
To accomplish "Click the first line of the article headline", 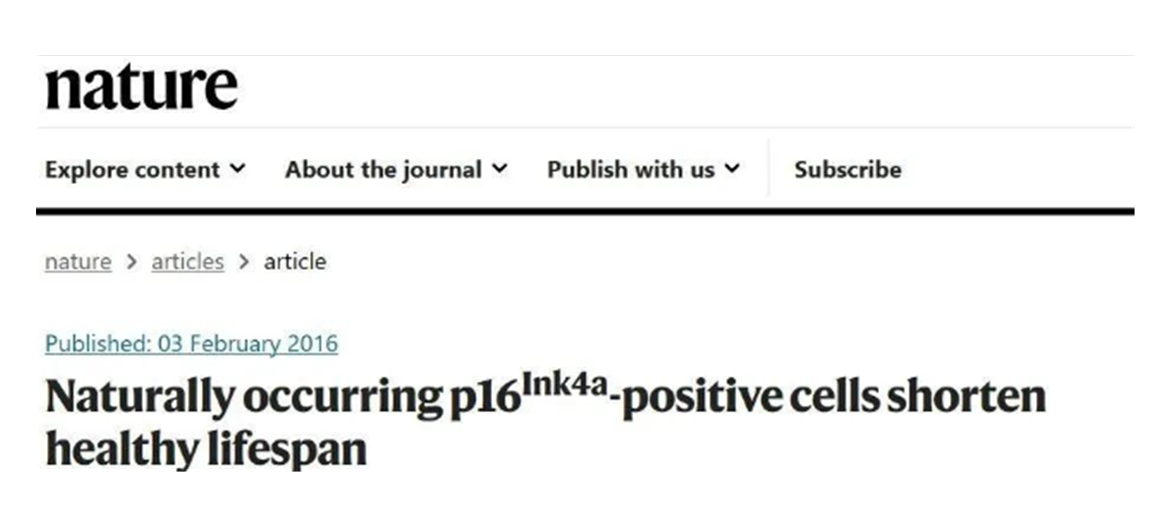I will [545, 398].
